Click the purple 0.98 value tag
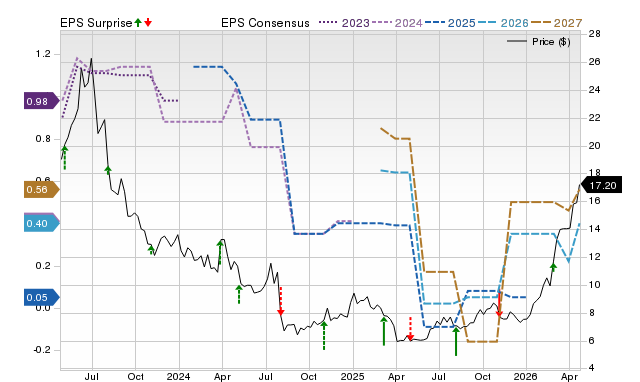Image resolution: width=640 pixels, height=382 pixels. (42, 101)
